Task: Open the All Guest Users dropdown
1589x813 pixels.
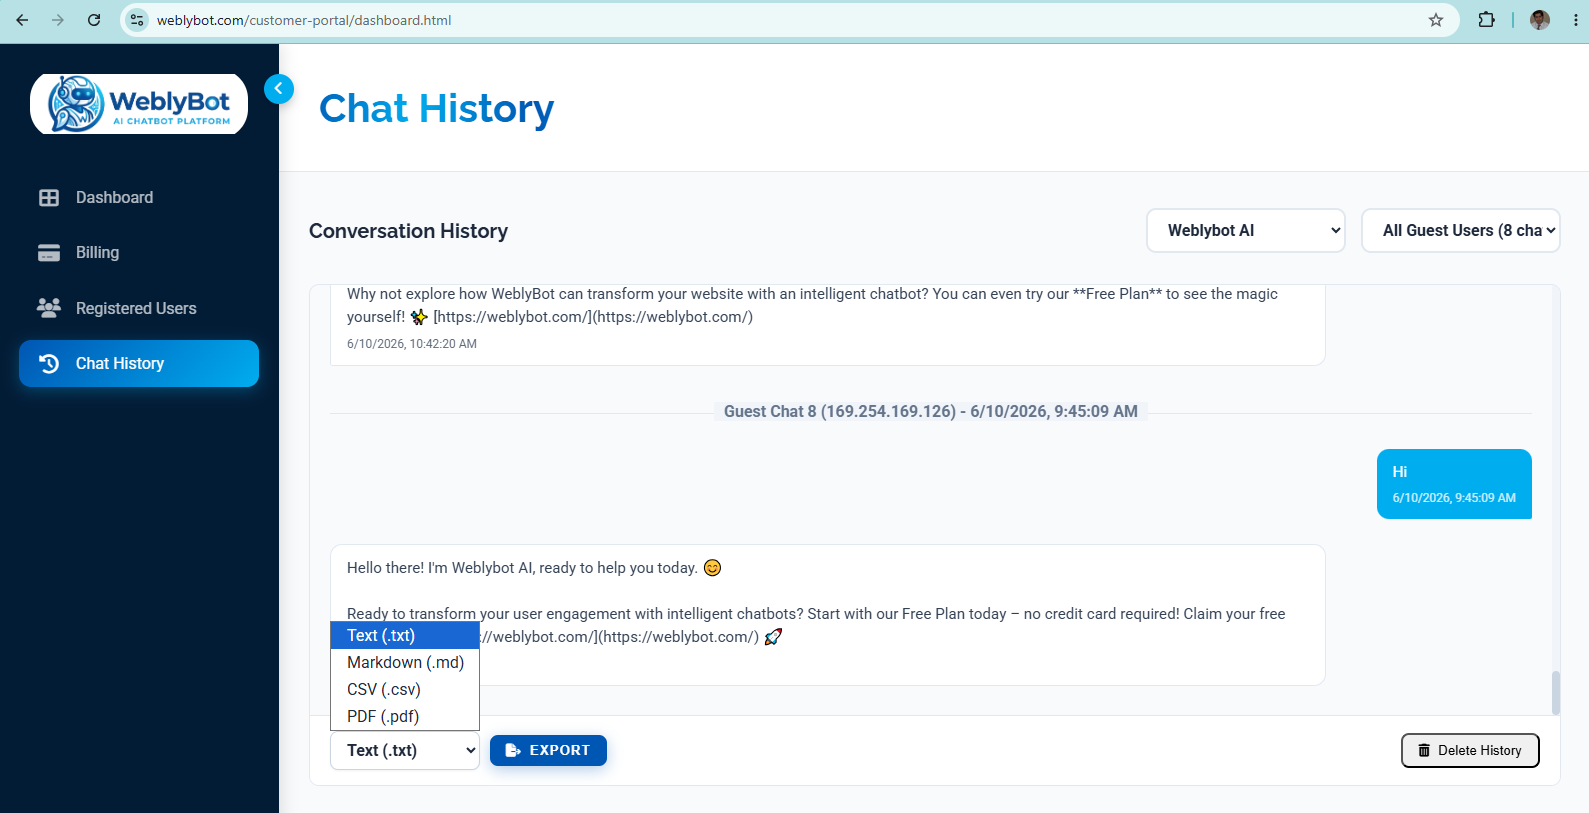Action: tap(1460, 231)
